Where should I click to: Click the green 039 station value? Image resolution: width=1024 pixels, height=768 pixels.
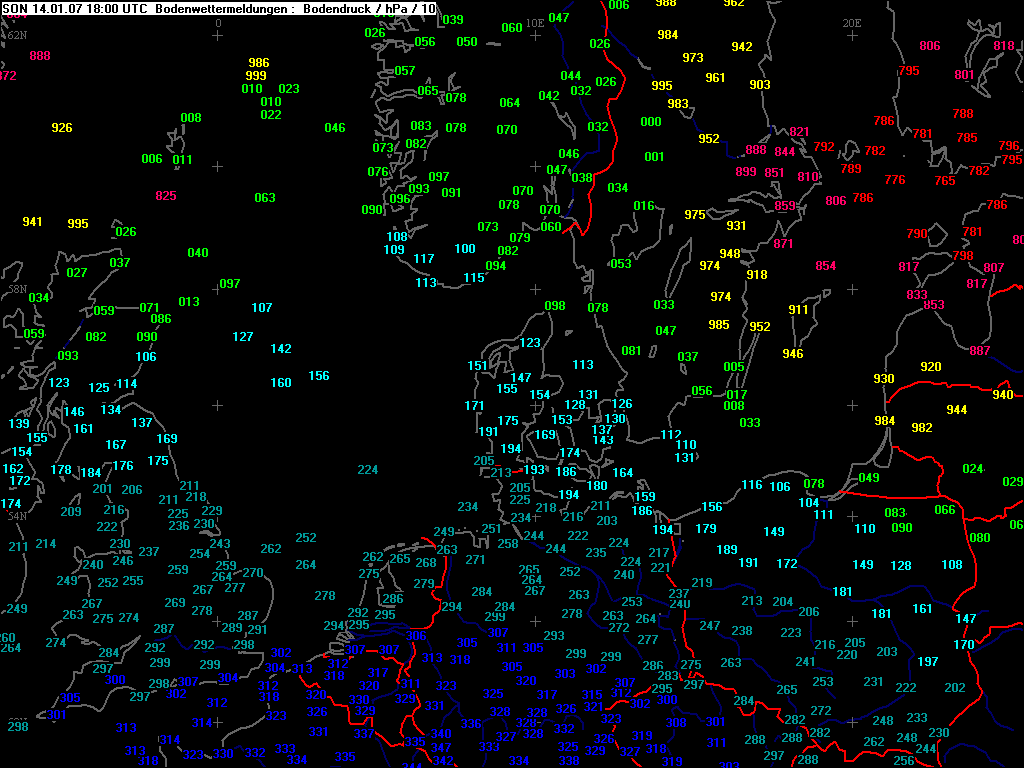point(453,20)
